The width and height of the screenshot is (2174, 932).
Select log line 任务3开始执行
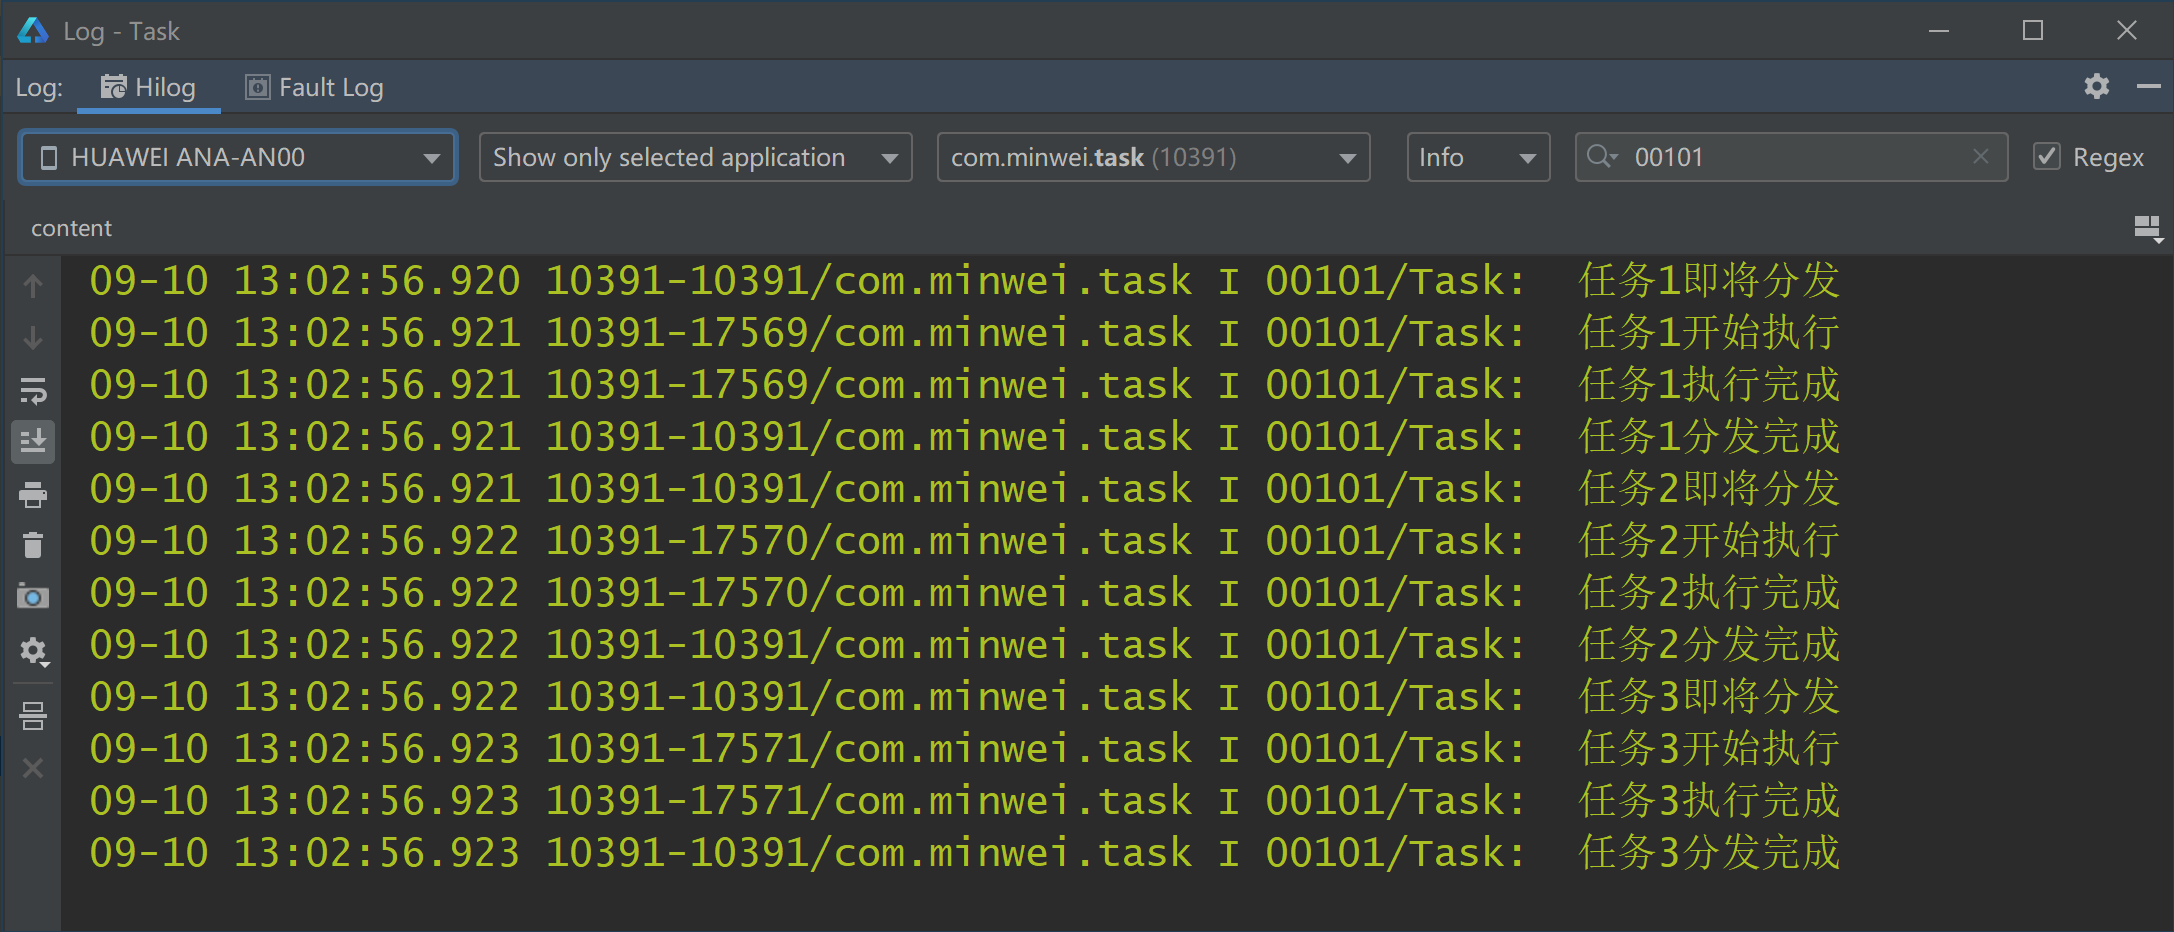point(964,749)
